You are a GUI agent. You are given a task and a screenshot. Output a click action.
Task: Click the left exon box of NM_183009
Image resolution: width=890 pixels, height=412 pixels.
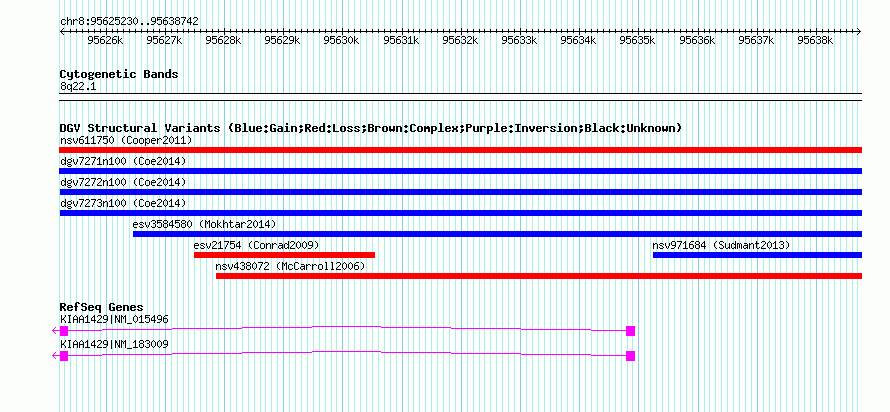pyautogui.click(x=64, y=356)
